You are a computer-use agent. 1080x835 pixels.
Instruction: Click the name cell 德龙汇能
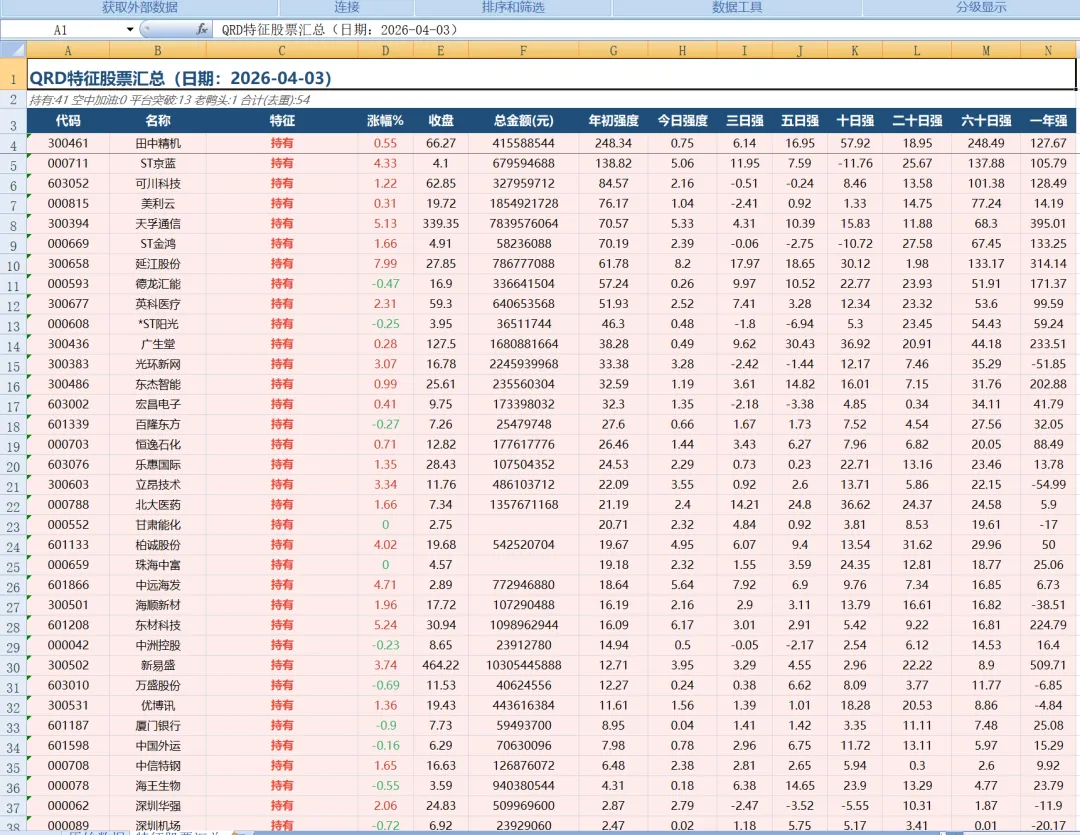click(x=158, y=283)
